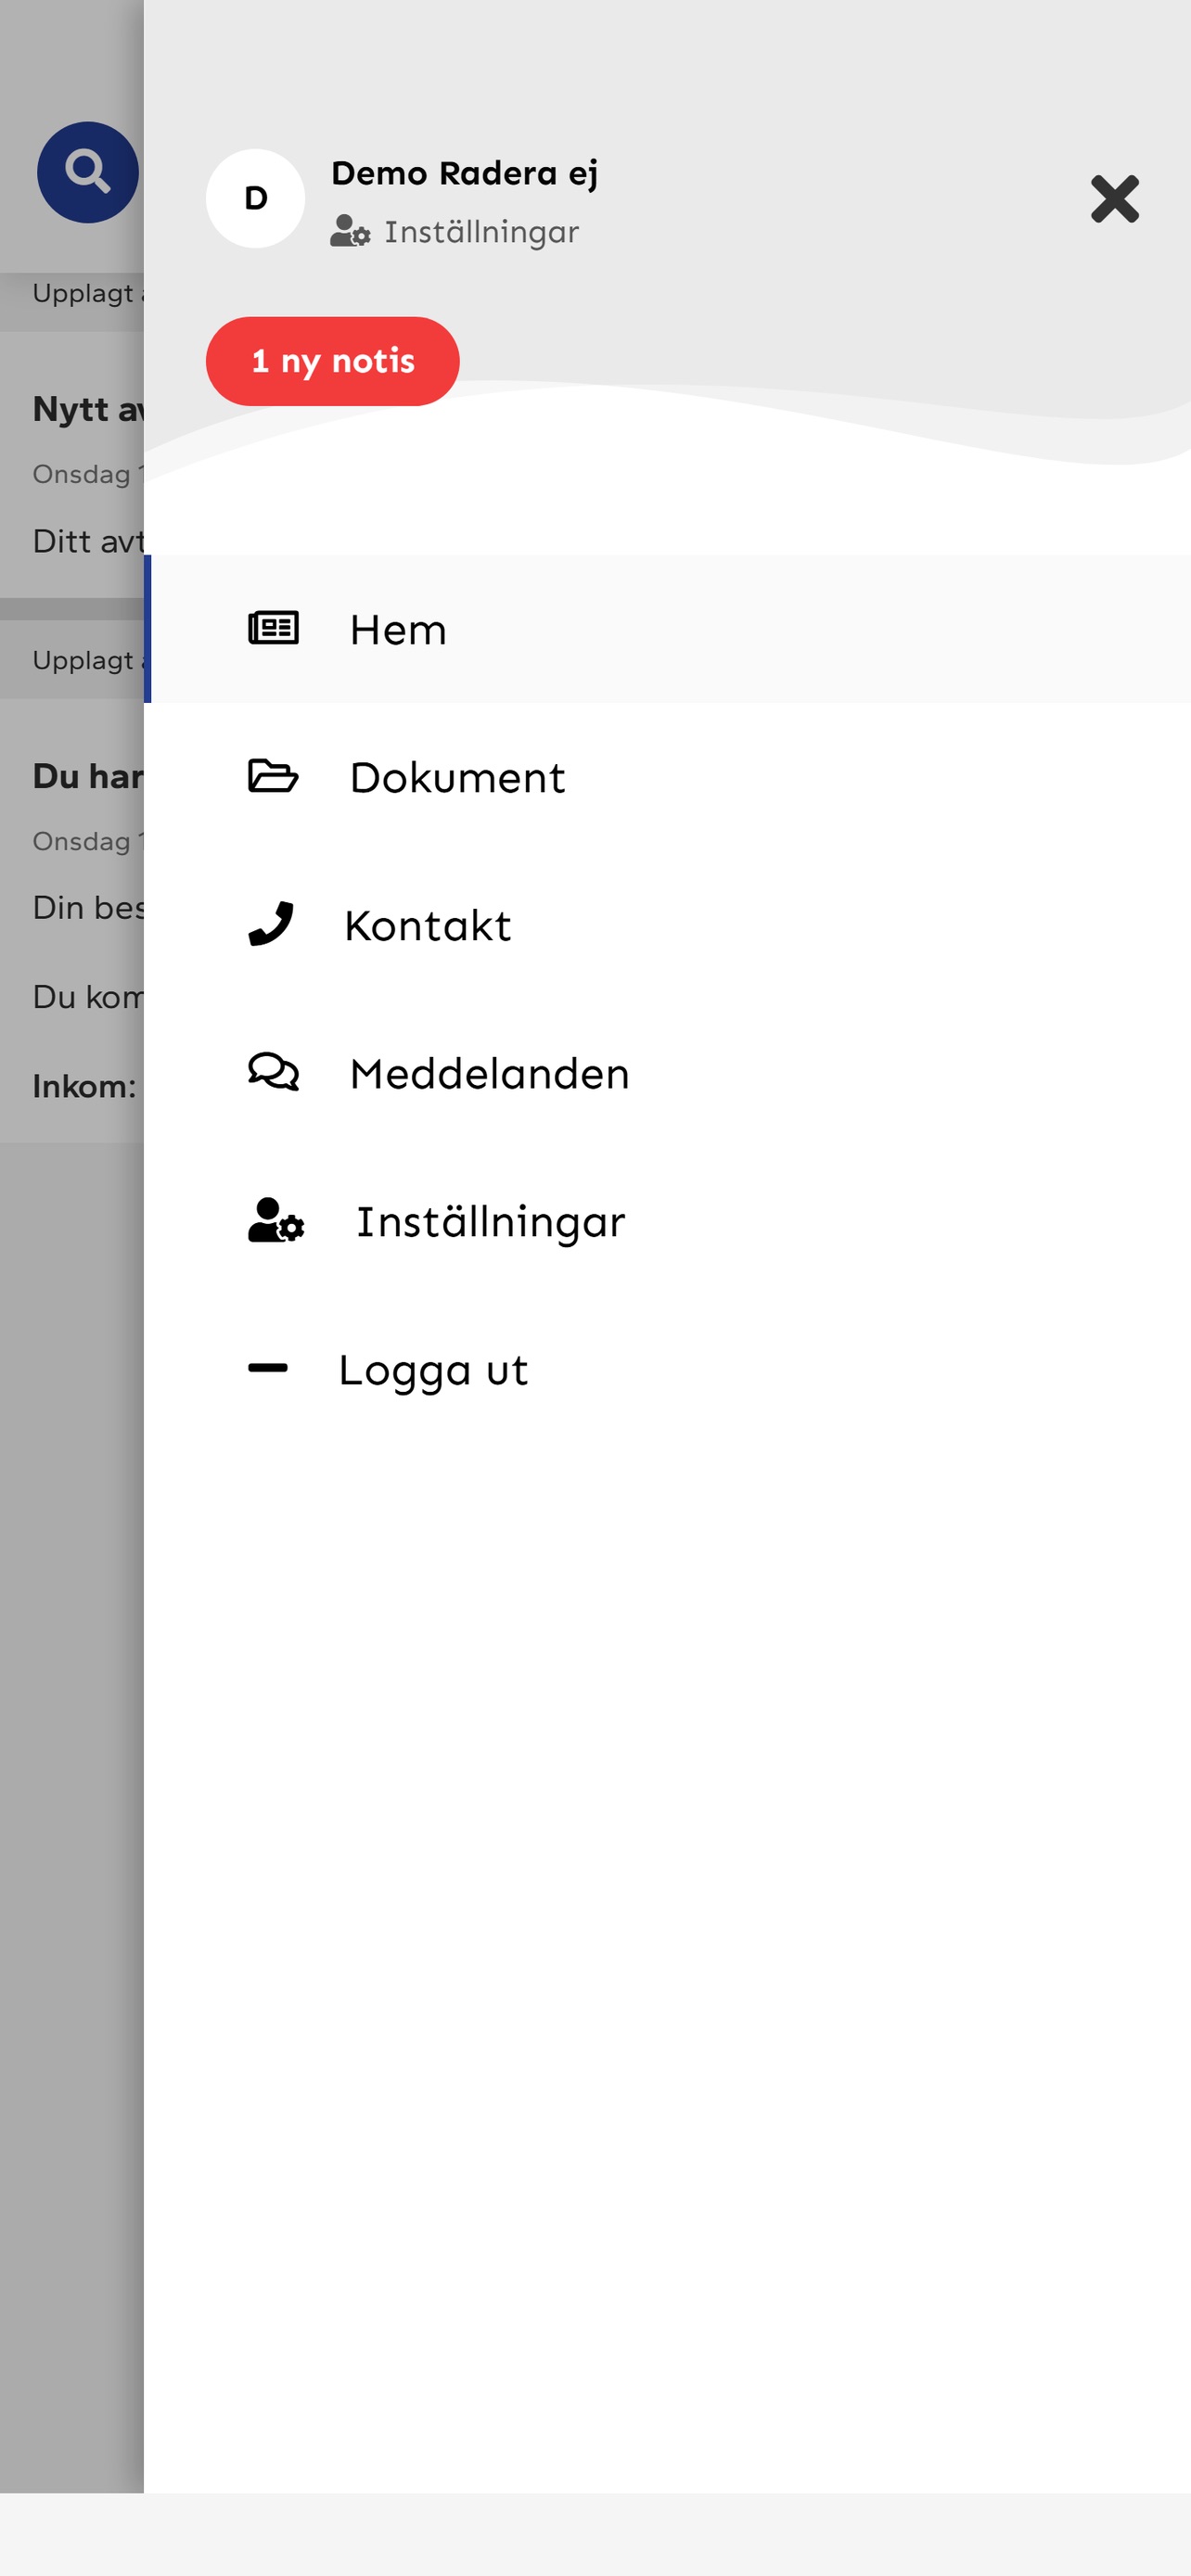Viewport: 1191px width, 2576px height.
Task: Click the user name 'Demo Radera ej'
Action: (465, 174)
